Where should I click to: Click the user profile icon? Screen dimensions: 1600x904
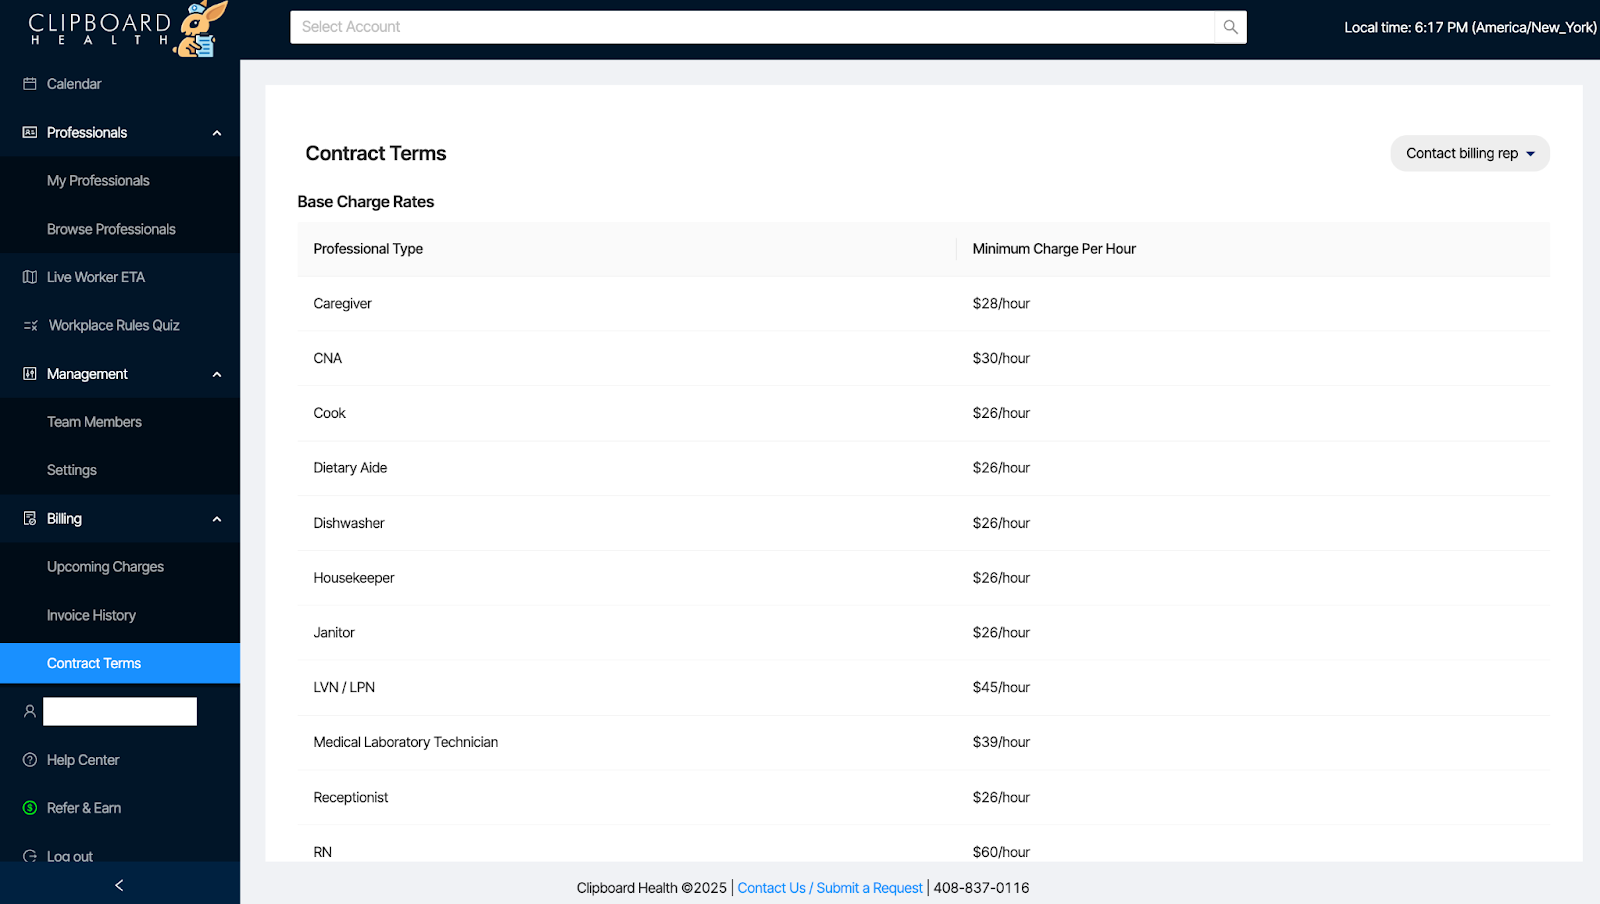click(30, 711)
